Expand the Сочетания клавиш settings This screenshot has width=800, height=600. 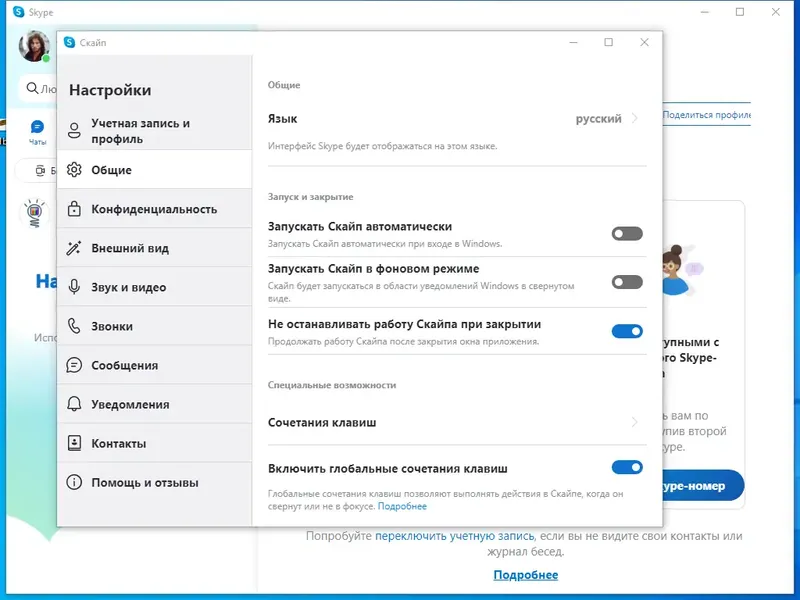click(638, 423)
